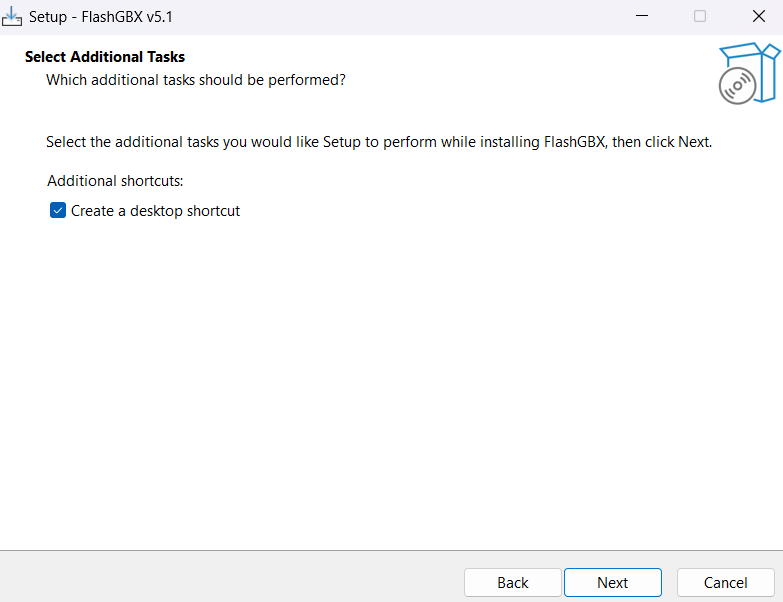Click the separator line above footer buttons
Image resolution: width=783 pixels, height=602 pixels.
pyautogui.click(x=392, y=551)
